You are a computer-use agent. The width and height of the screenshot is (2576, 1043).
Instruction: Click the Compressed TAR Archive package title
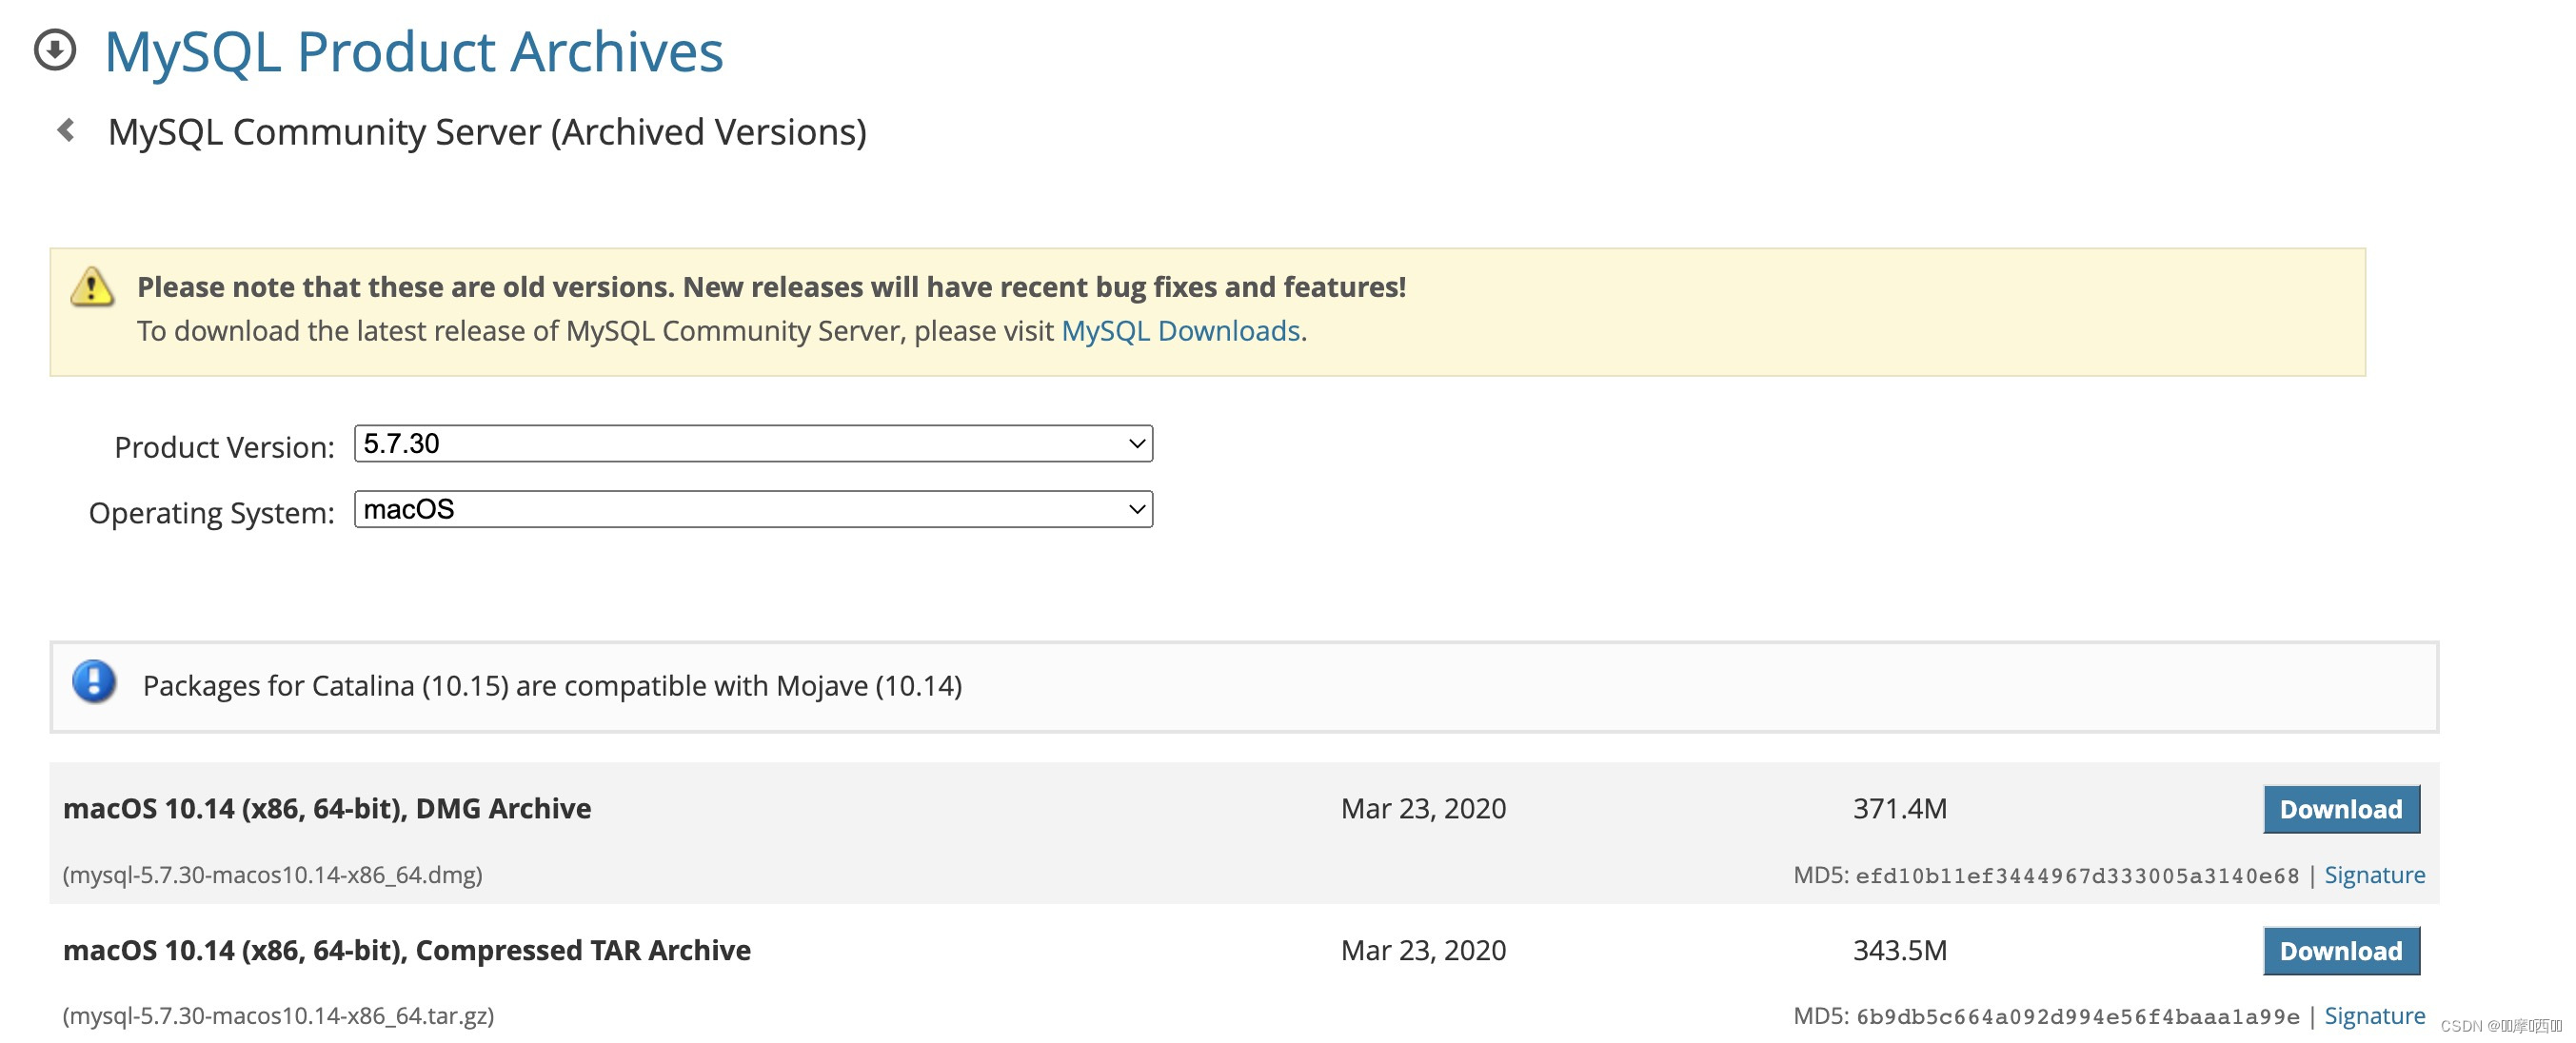[407, 950]
